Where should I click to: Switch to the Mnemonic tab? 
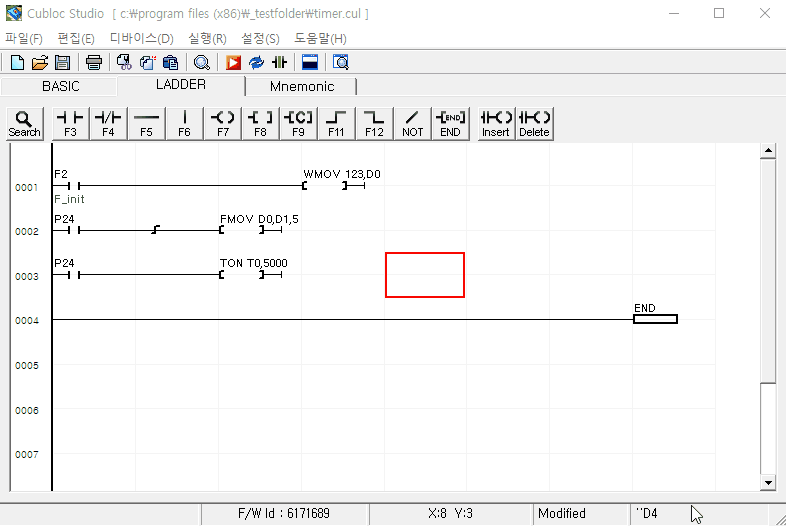coord(302,87)
